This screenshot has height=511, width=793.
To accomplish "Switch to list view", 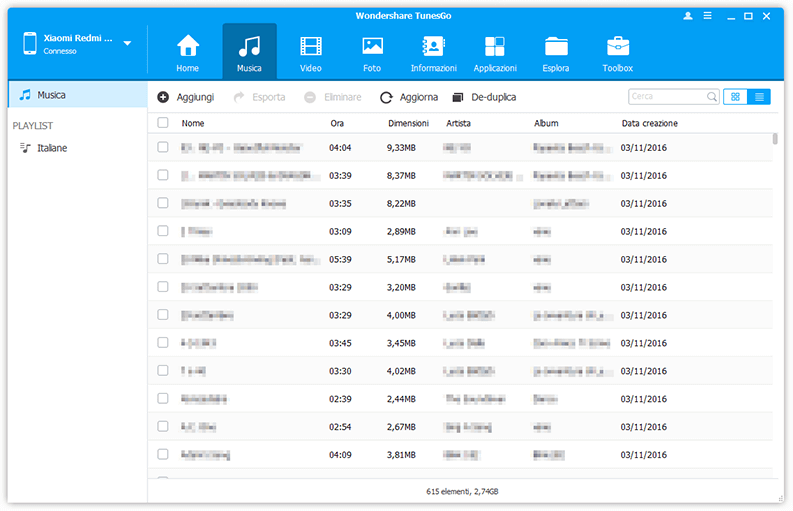I will point(759,97).
